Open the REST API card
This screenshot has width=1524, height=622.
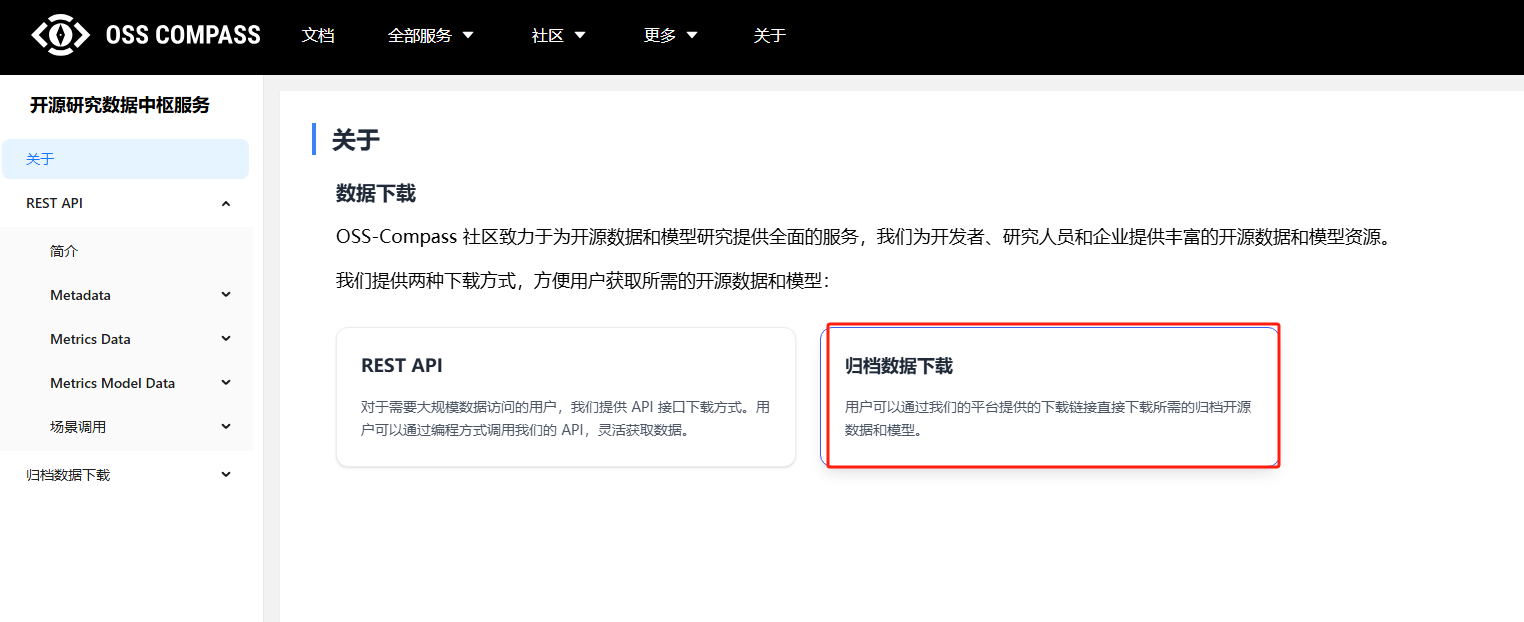pos(565,397)
